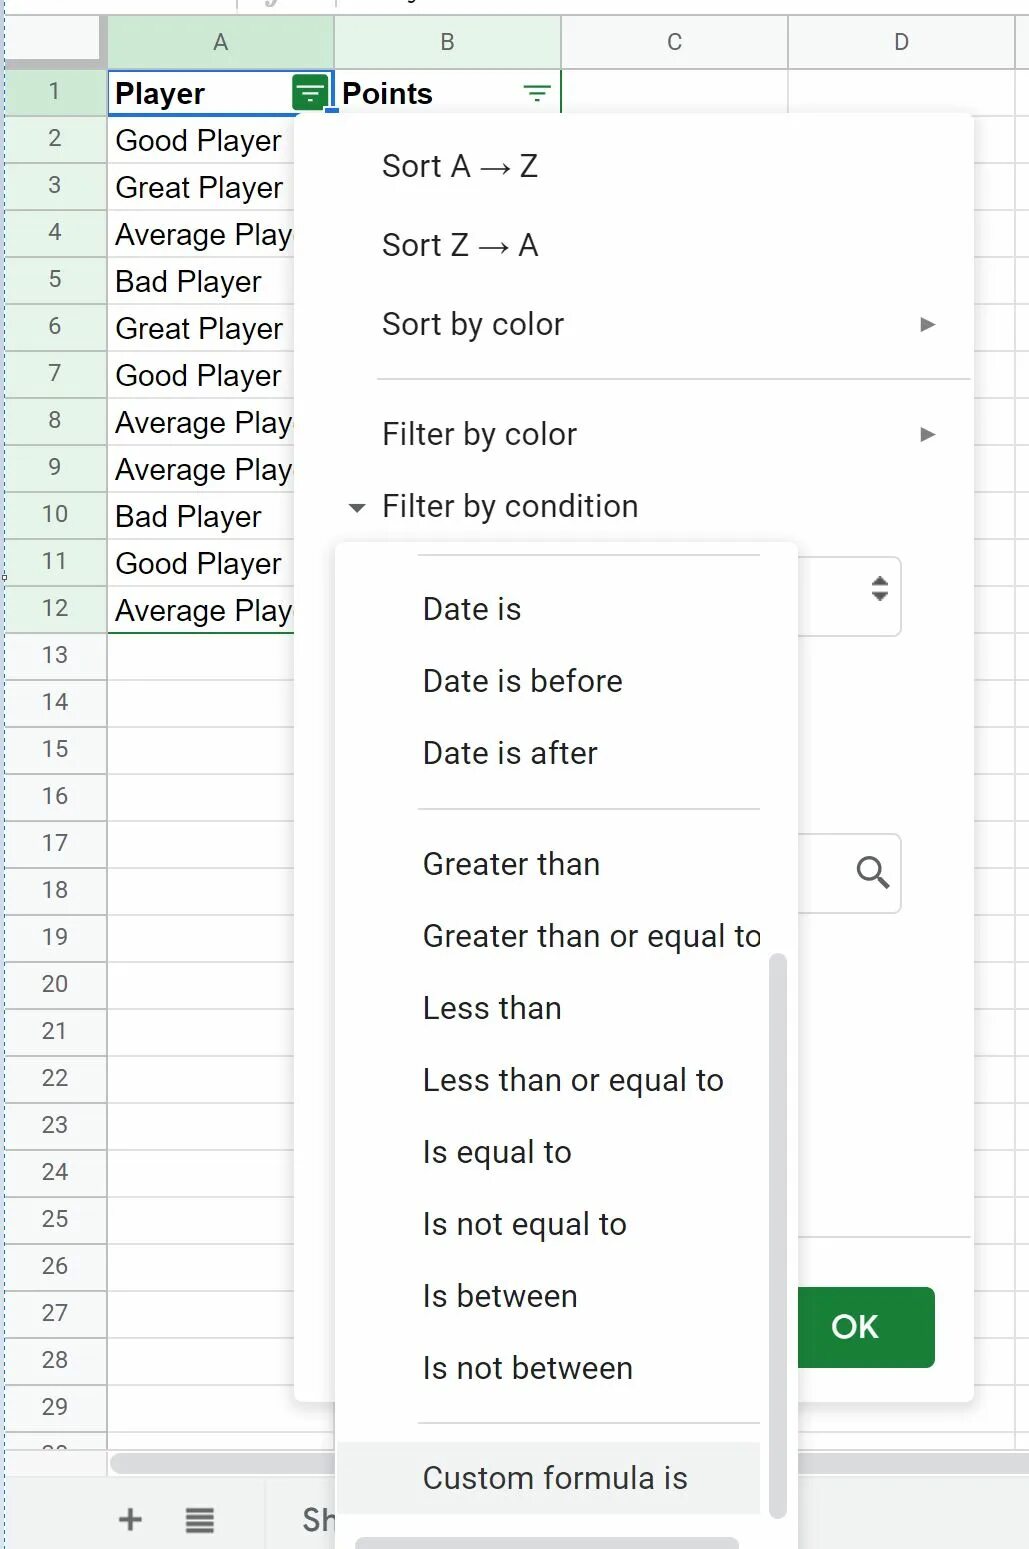1029x1549 pixels.
Task: Open the condition dropdown stepper arrows
Action: (x=879, y=589)
